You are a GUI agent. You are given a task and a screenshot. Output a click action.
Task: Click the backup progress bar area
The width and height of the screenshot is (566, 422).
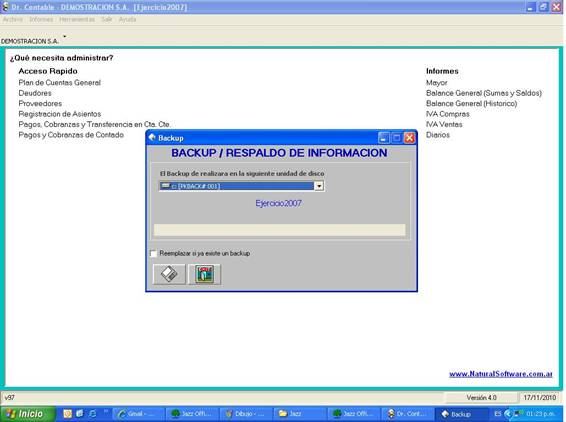(x=280, y=230)
